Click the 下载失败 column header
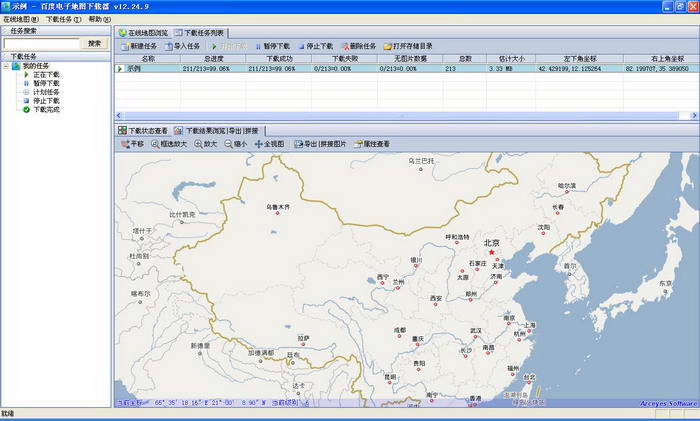This screenshot has height=421, width=700. point(345,58)
